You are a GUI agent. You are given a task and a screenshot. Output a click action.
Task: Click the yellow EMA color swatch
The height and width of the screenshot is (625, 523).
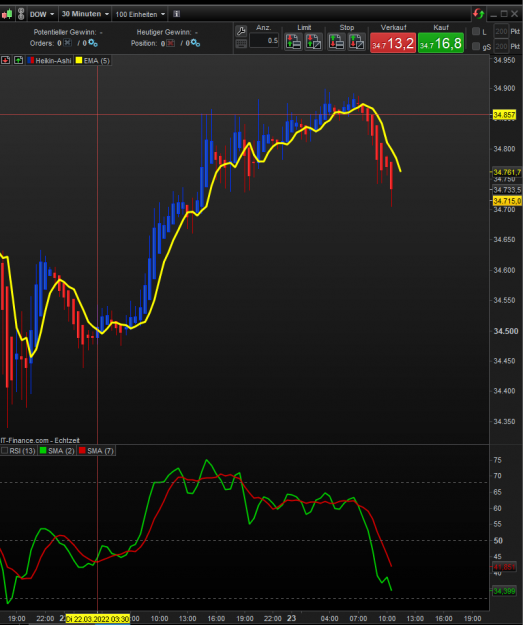tap(79, 61)
